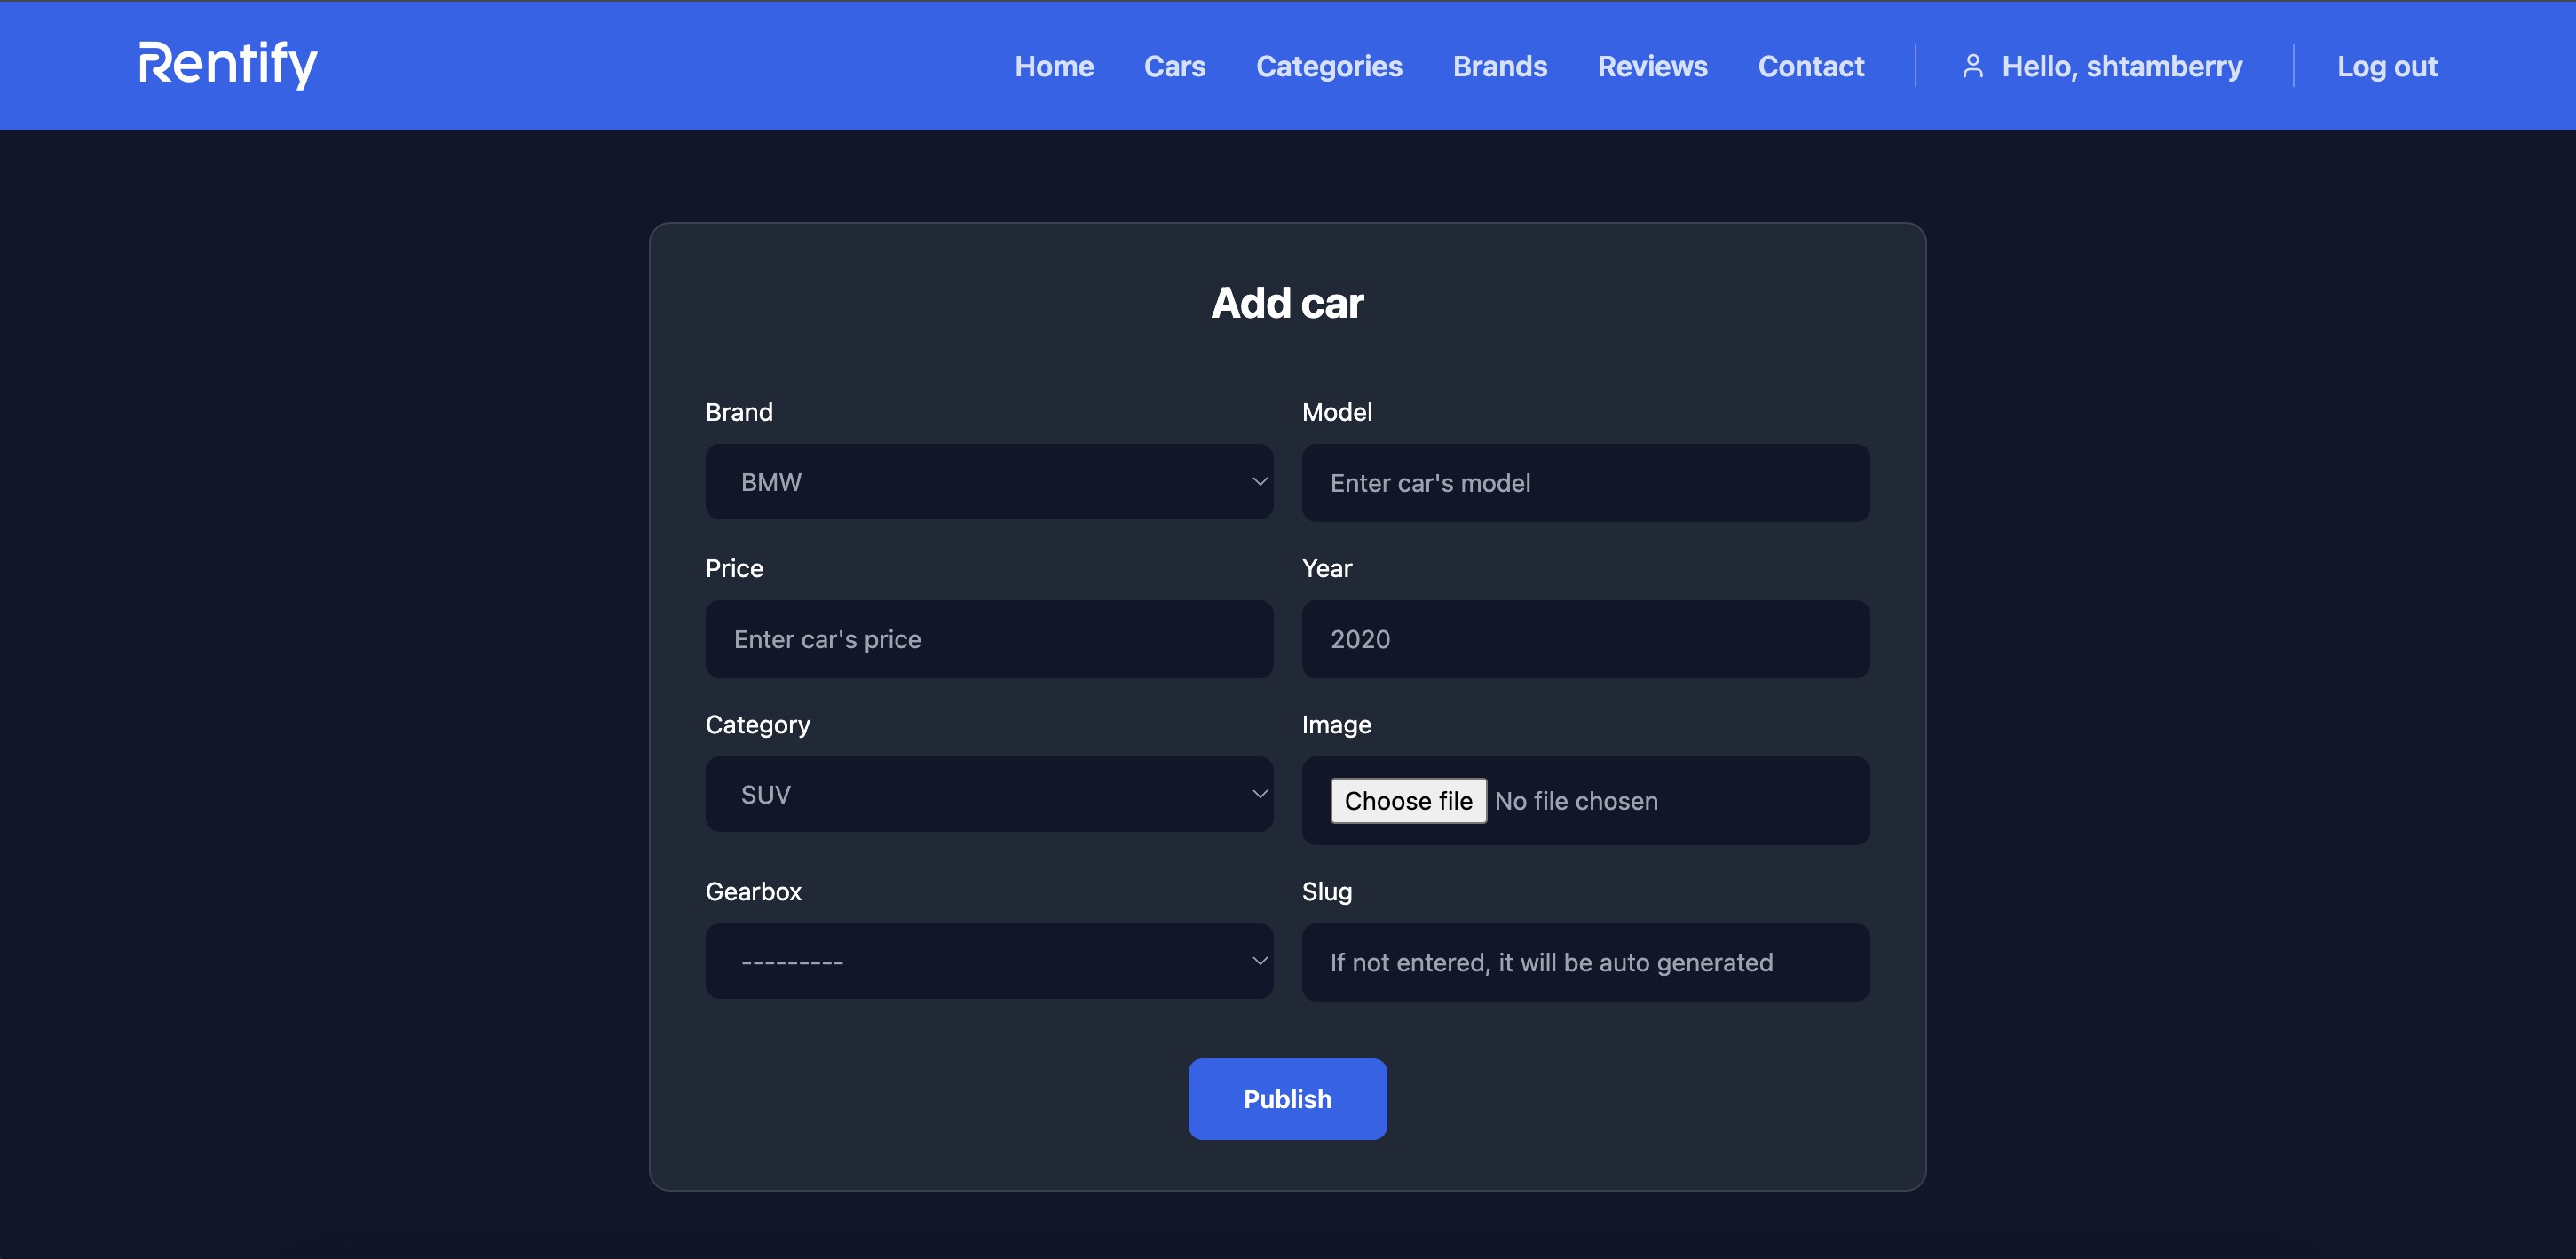Click the Slug text field
Viewport: 2576px width, 1259px height.
[1585, 962]
